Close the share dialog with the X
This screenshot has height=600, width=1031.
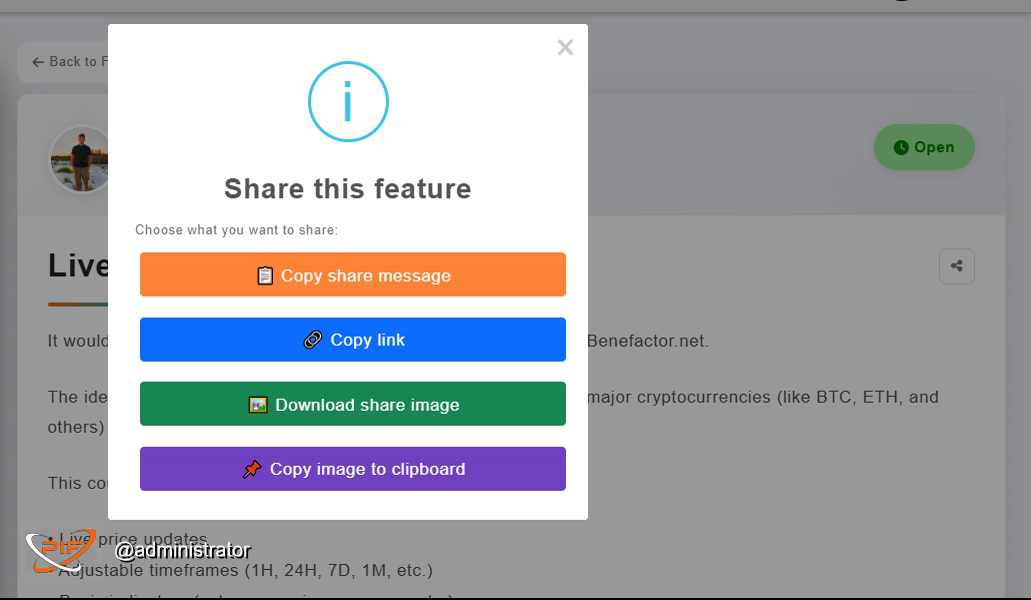click(x=565, y=47)
